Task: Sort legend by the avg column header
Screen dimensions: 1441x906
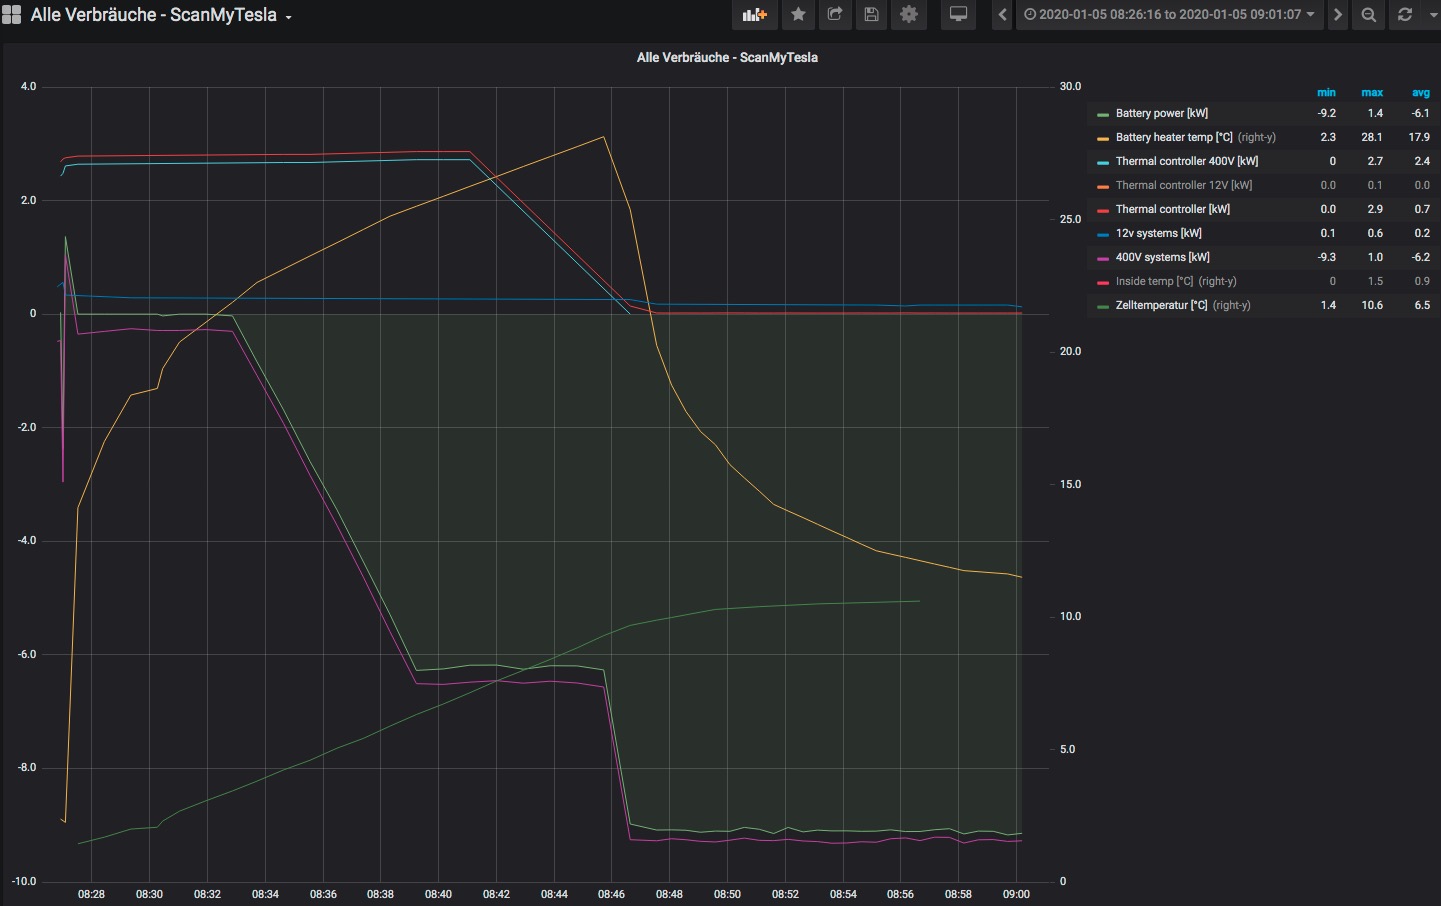Action: [1421, 93]
